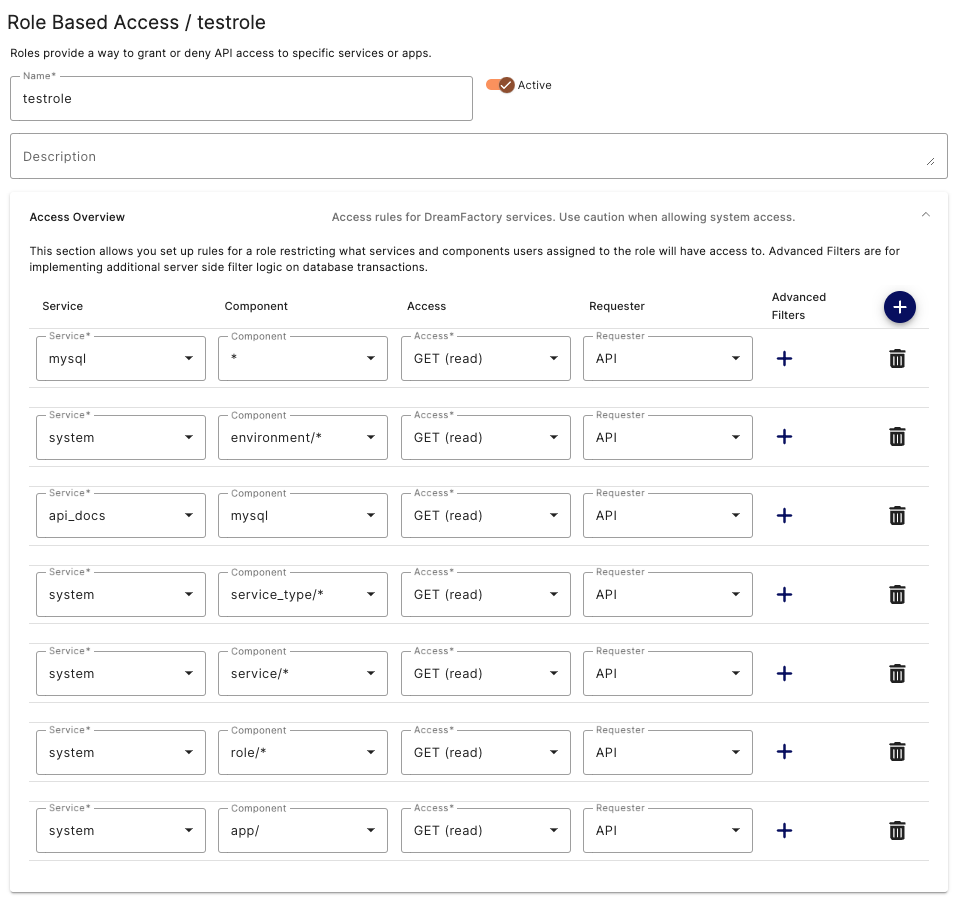The width and height of the screenshot is (957, 900).
Task: Delete the app/ component rule
Action: tap(897, 831)
